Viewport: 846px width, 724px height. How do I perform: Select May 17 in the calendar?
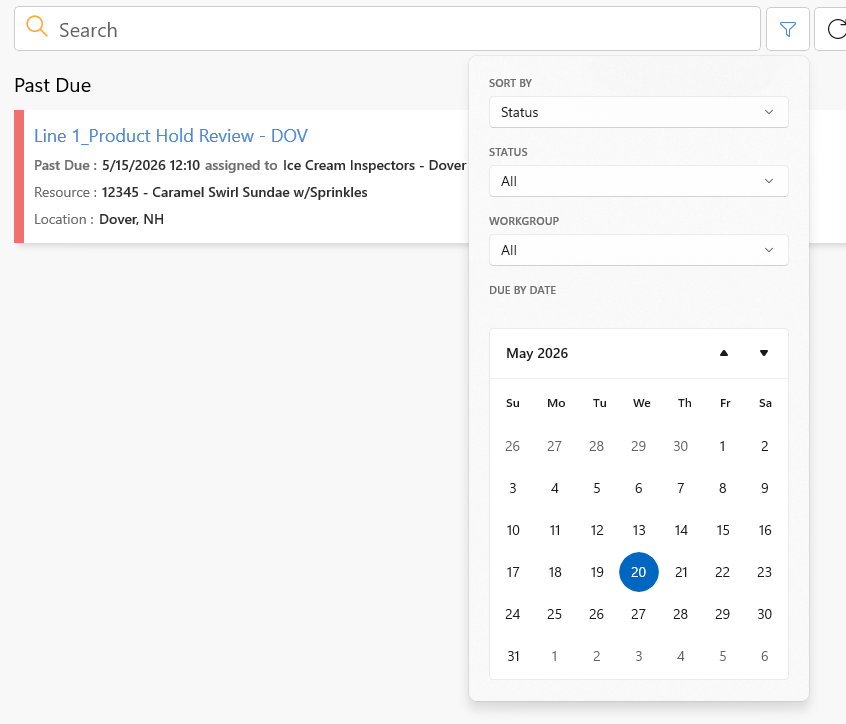click(513, 572)
